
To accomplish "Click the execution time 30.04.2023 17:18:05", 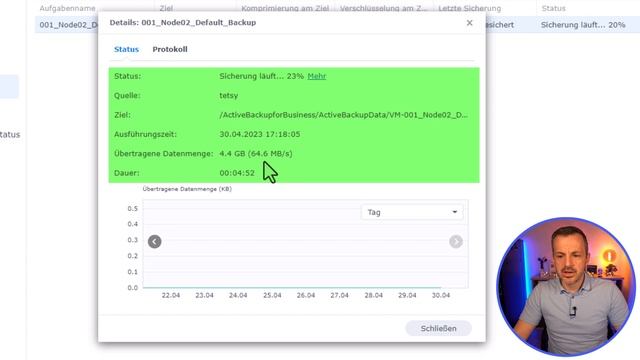I will click(260, 134).
